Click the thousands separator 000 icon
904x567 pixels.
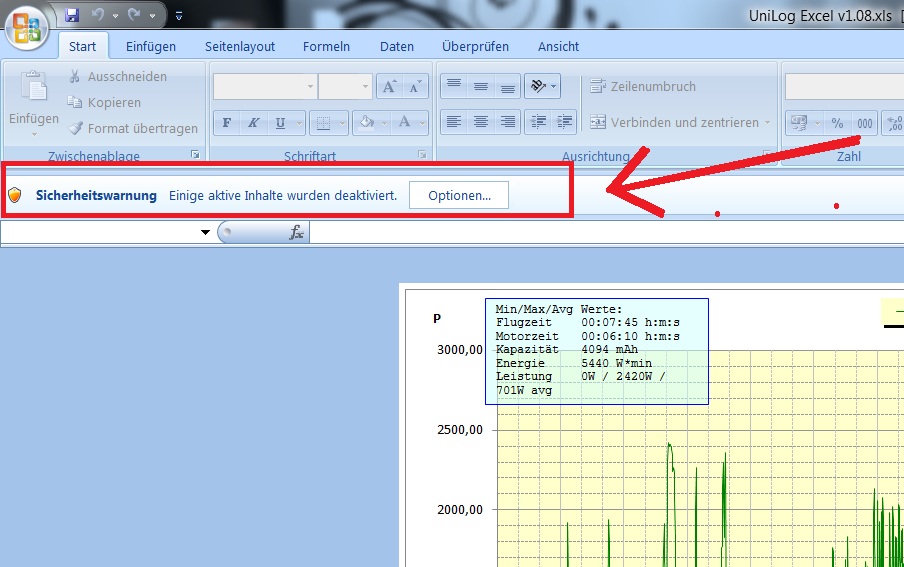coord(864,123)
